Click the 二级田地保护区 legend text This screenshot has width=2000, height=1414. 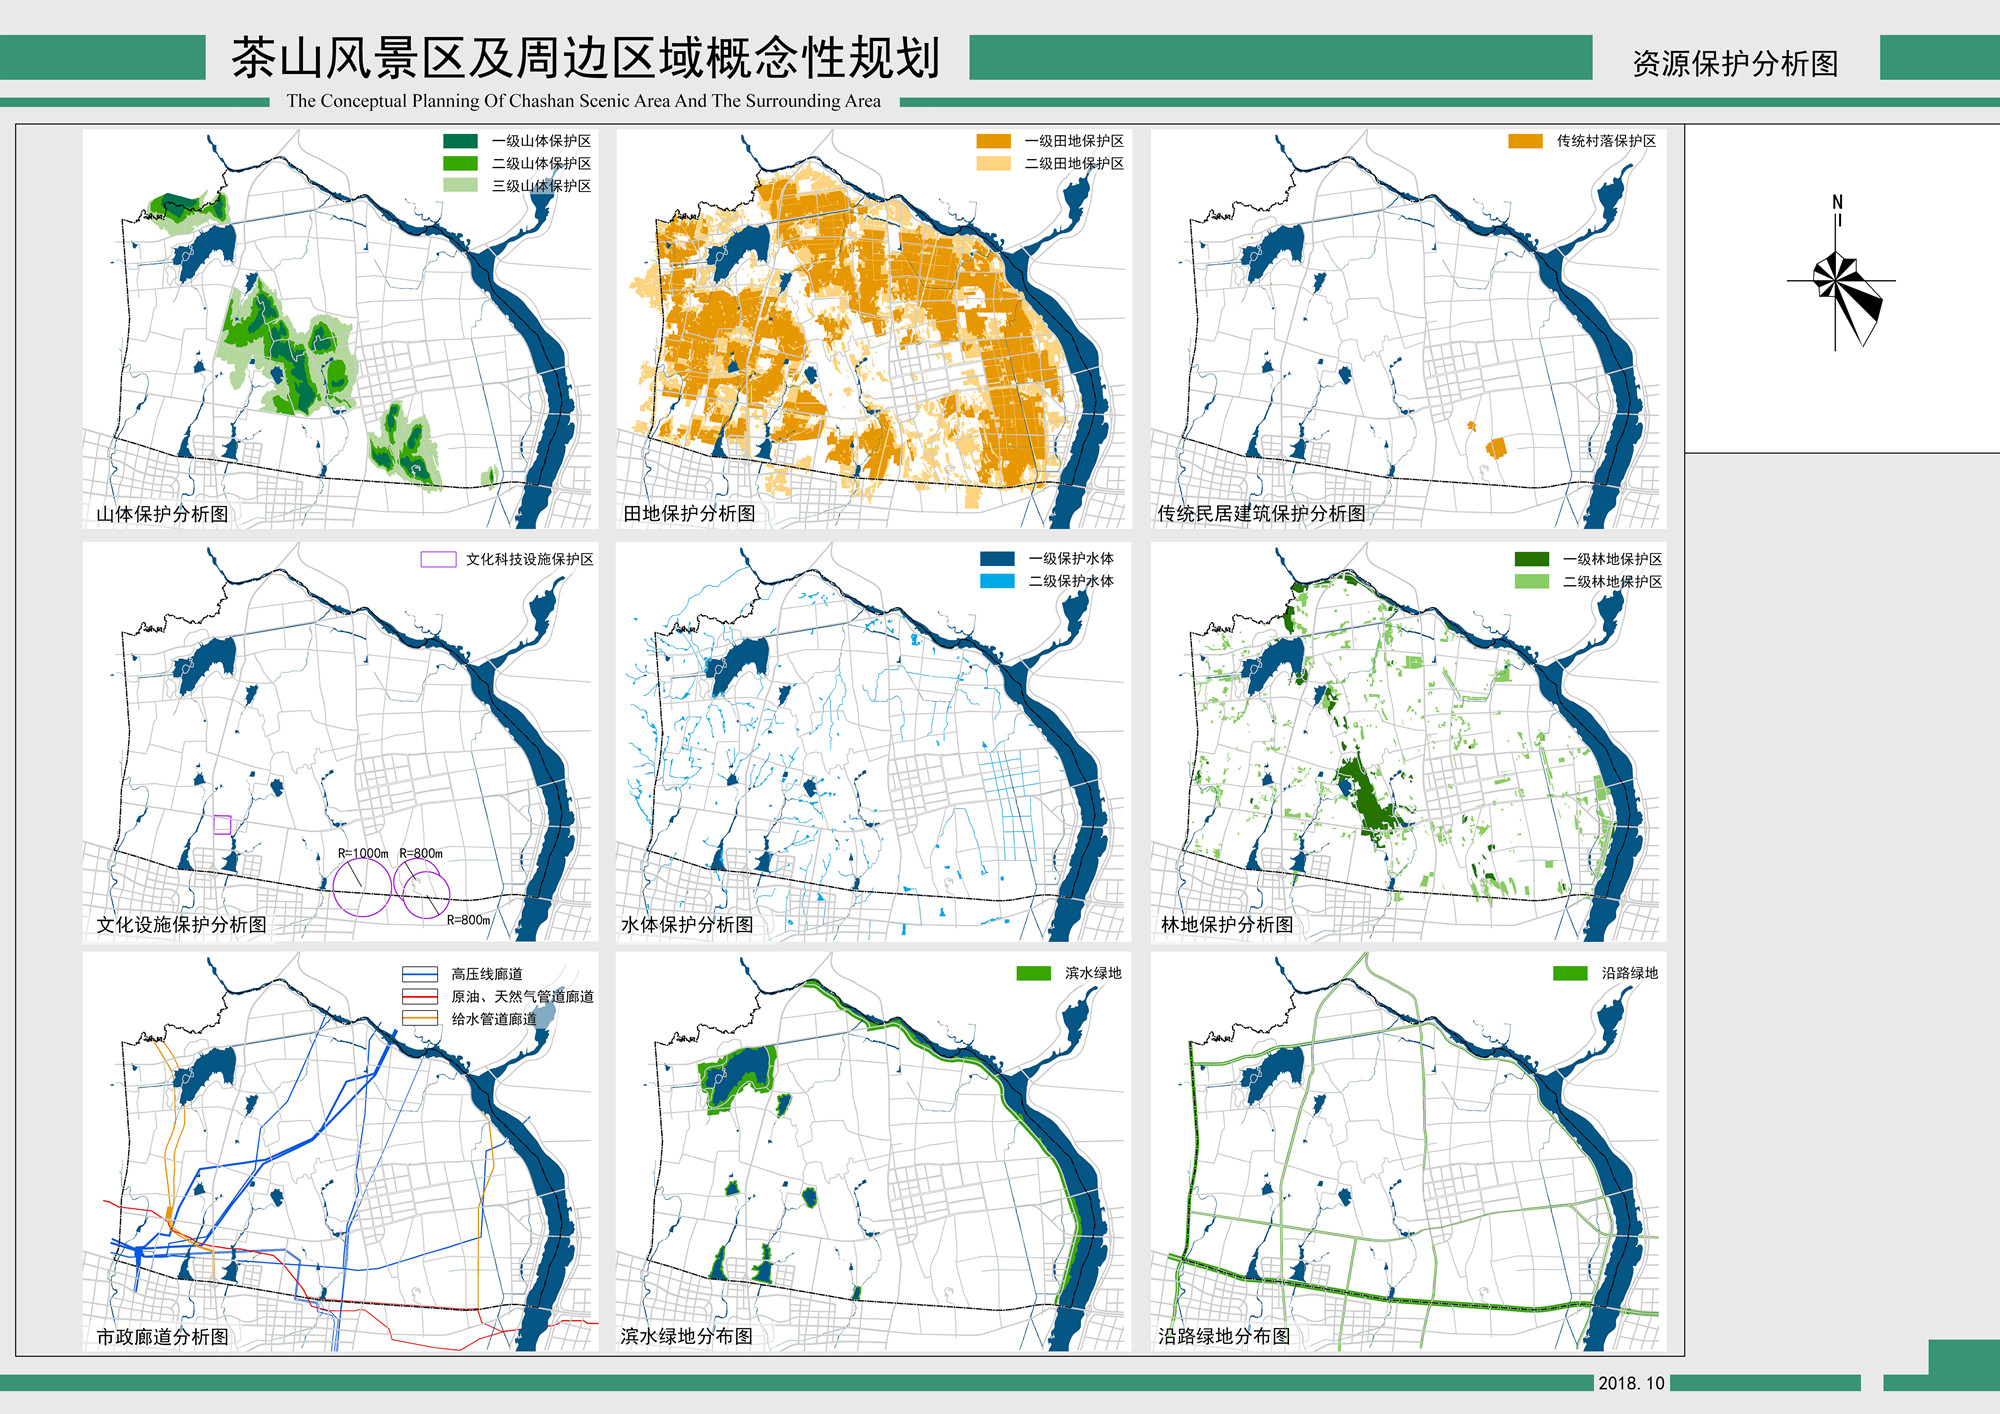(1074, 163)
